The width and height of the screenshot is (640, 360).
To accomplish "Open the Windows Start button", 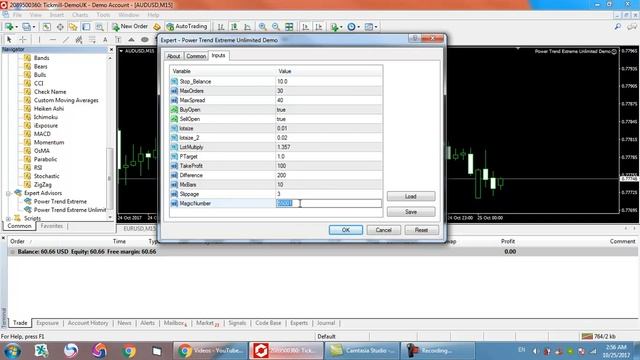I will tap(12, 351).
